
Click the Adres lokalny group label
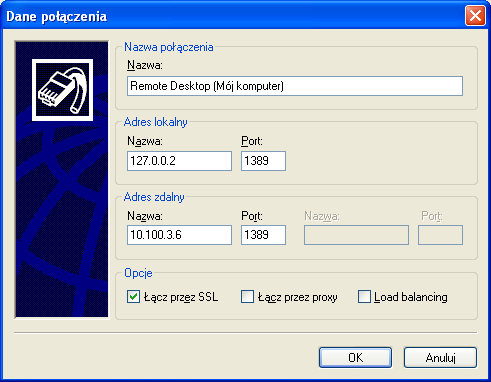point(156,122)
